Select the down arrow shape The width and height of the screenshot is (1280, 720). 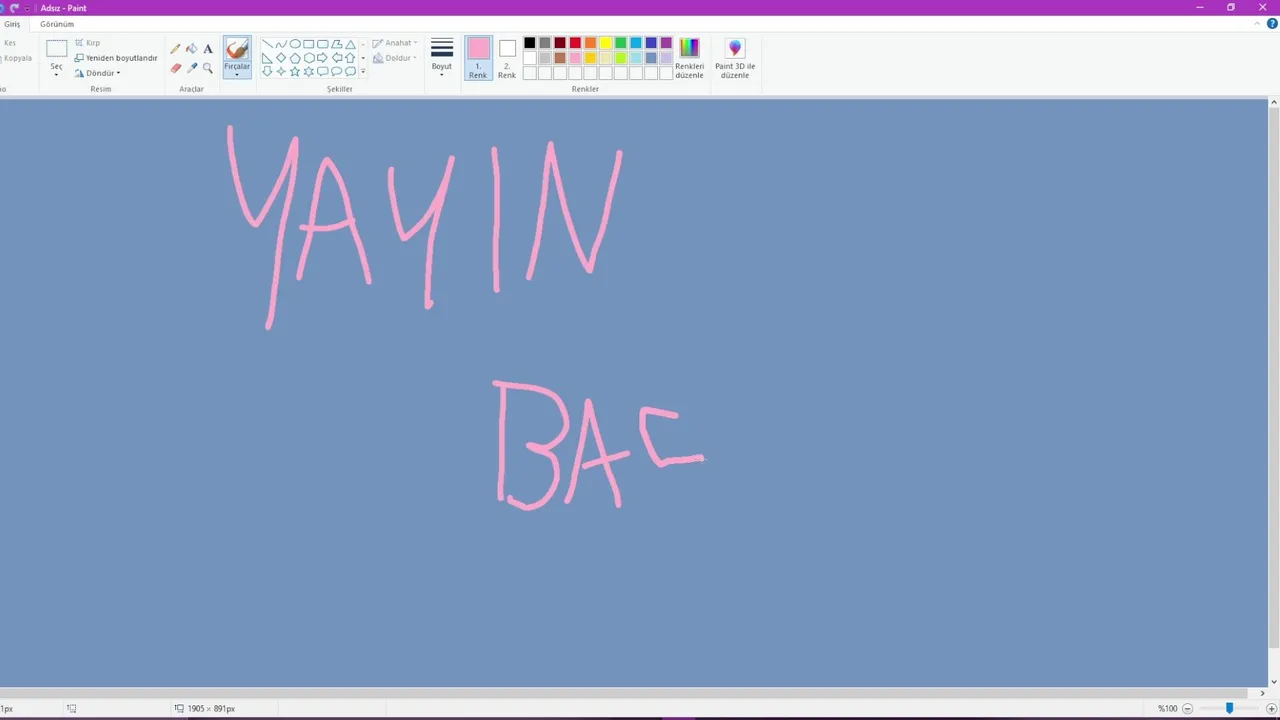click(x=267, y=71)
